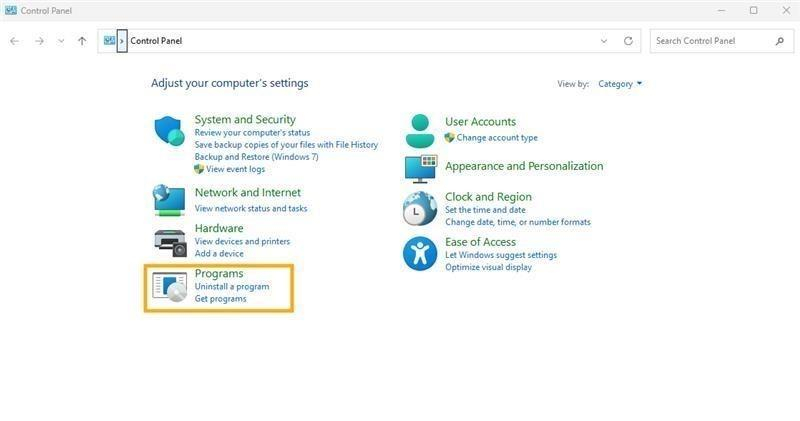Open Appearance and Personalization monitor icon
800x421 pixels.
[421, 169]
